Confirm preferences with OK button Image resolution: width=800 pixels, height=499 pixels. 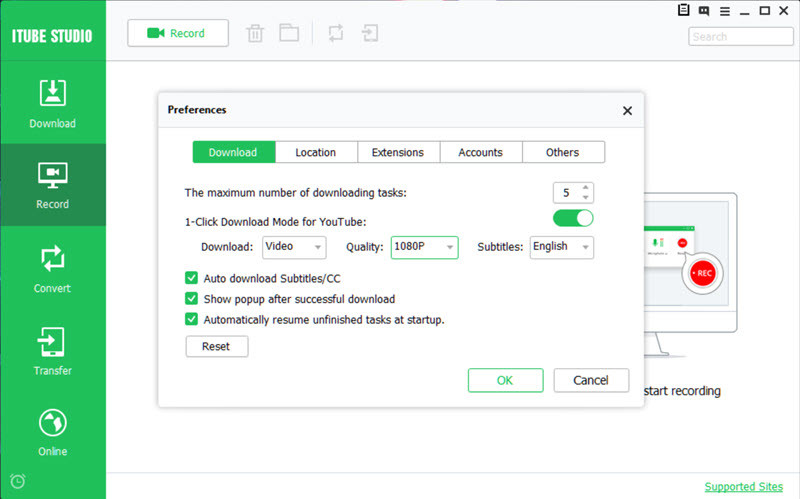pyautogui.click(x=505, y=380)
